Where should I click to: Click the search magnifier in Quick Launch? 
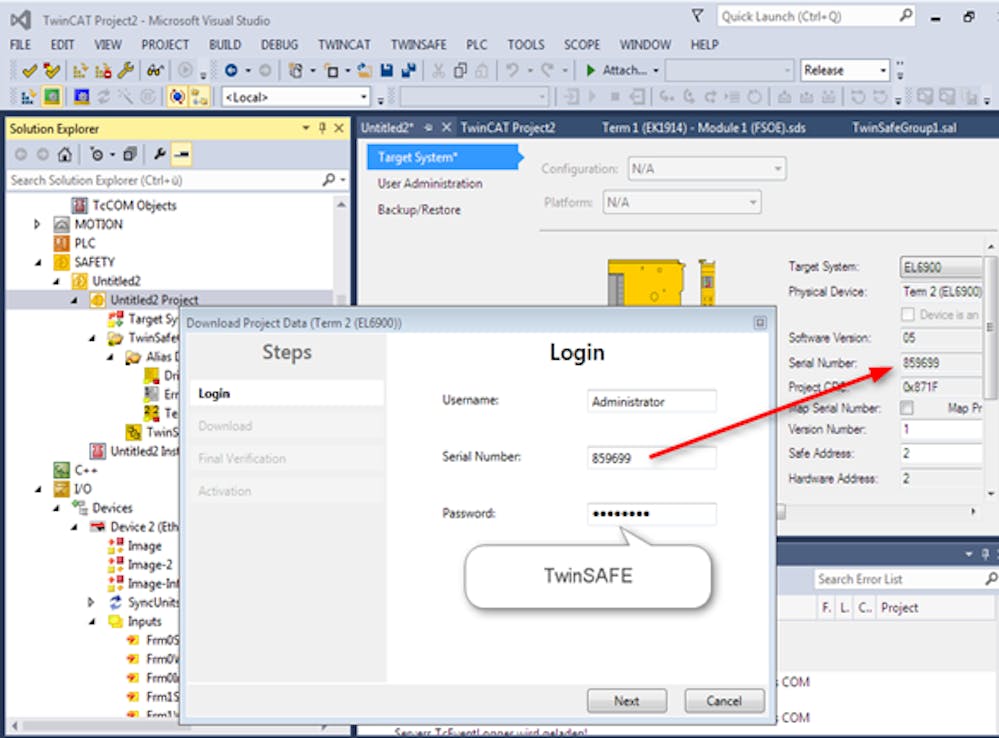click(905, 16)
